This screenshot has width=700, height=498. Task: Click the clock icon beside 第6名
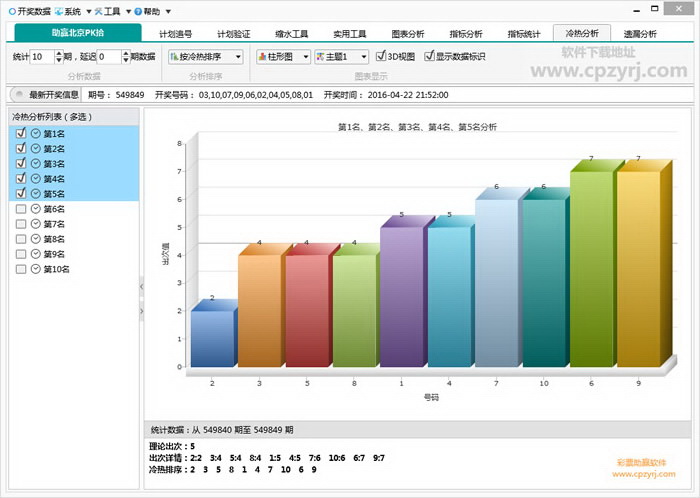tap(36, 209)
